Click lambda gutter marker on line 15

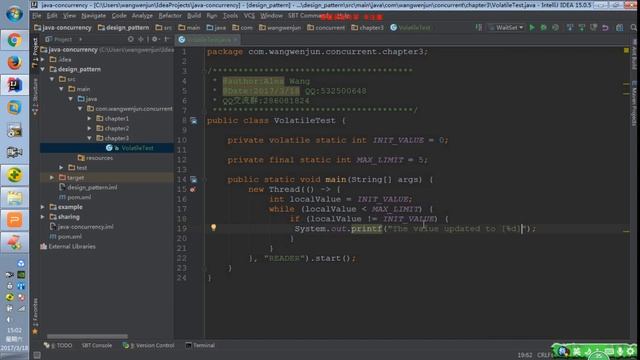(x=193, y=189)
